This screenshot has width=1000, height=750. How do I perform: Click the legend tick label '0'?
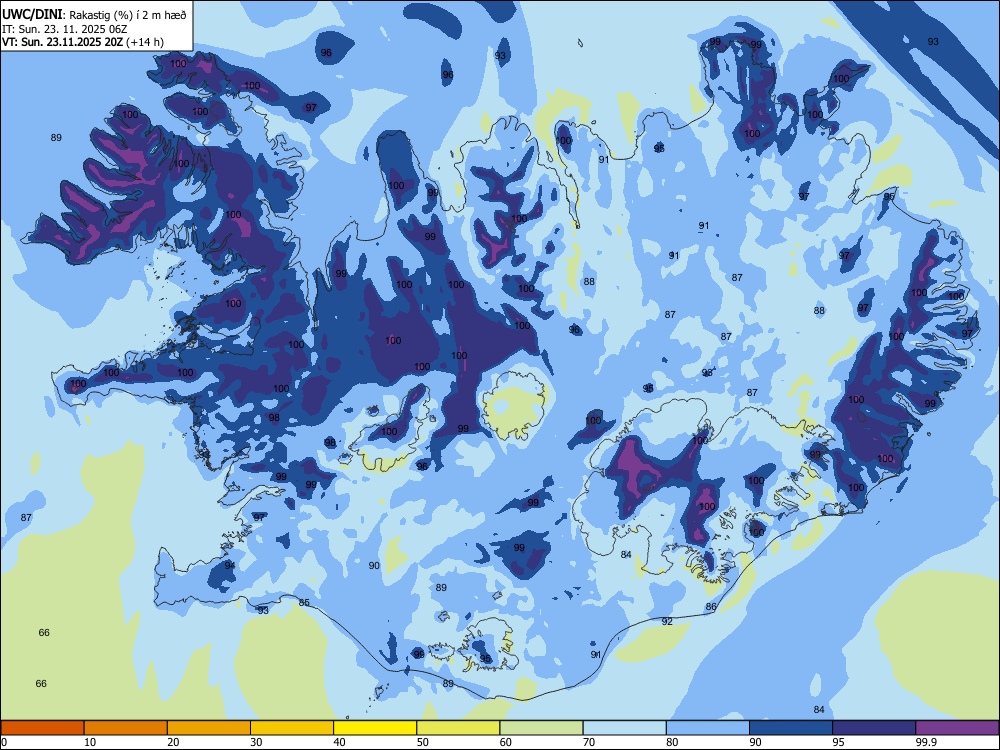coord(4,742)
